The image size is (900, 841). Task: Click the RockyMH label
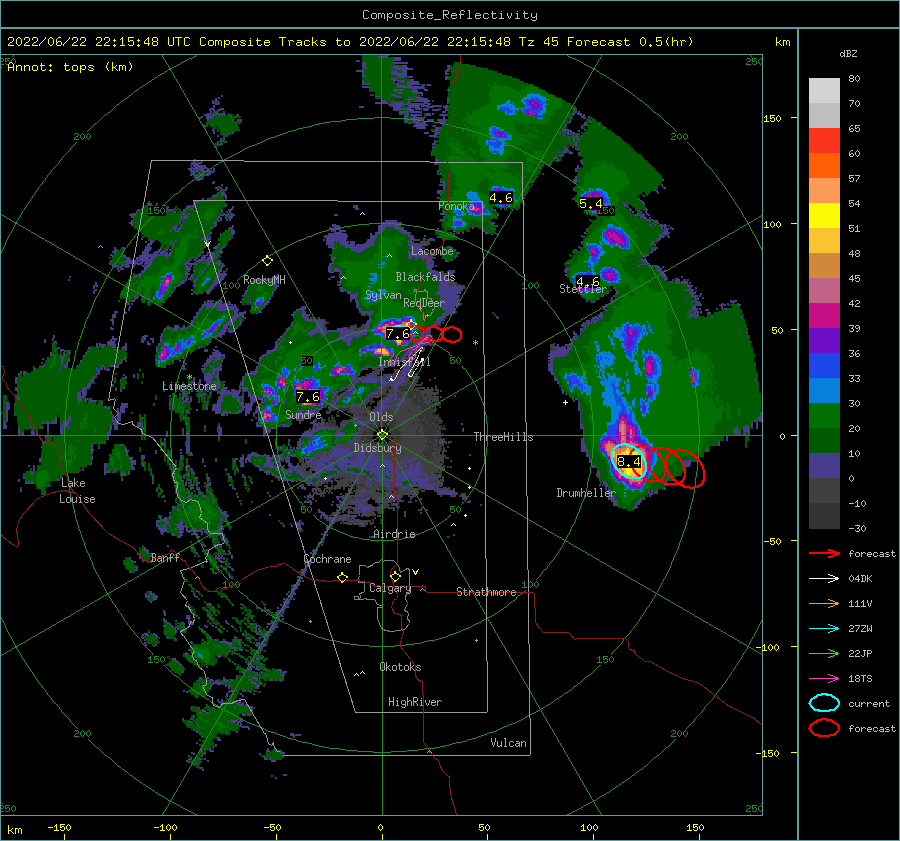pyautogui.click(x=264, y=280)
